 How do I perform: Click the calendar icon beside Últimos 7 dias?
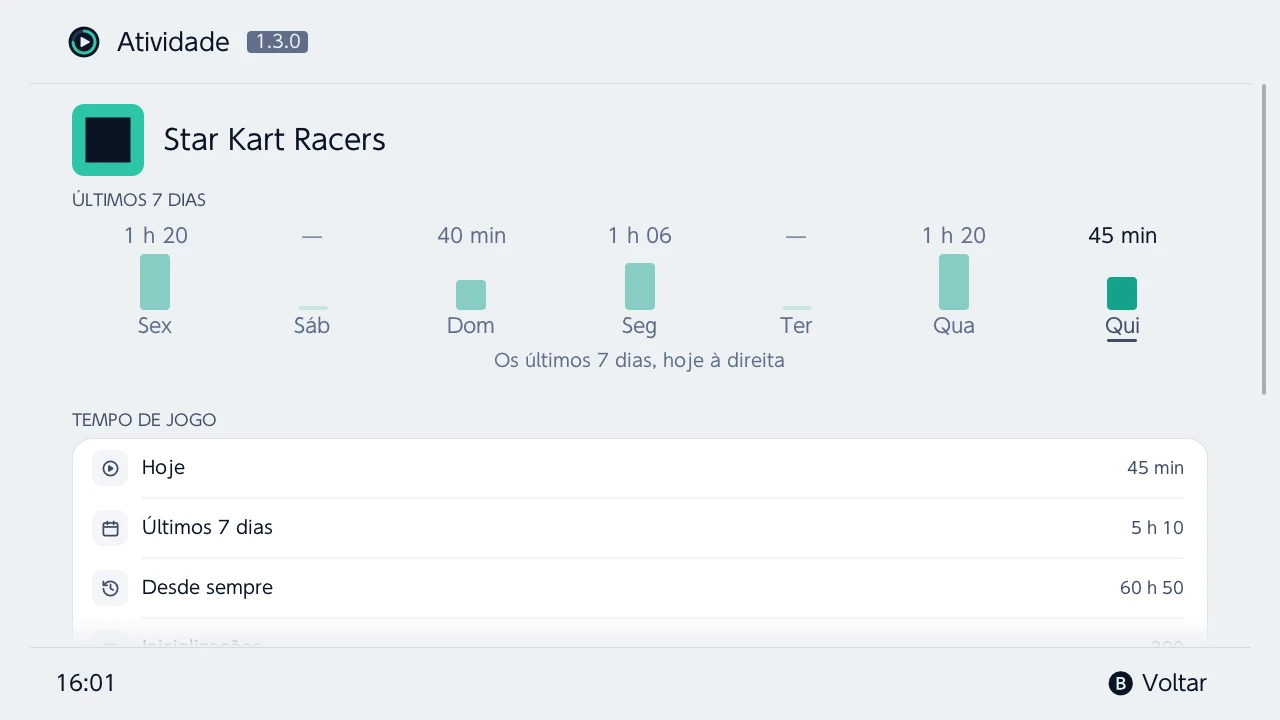click(110, 528)
